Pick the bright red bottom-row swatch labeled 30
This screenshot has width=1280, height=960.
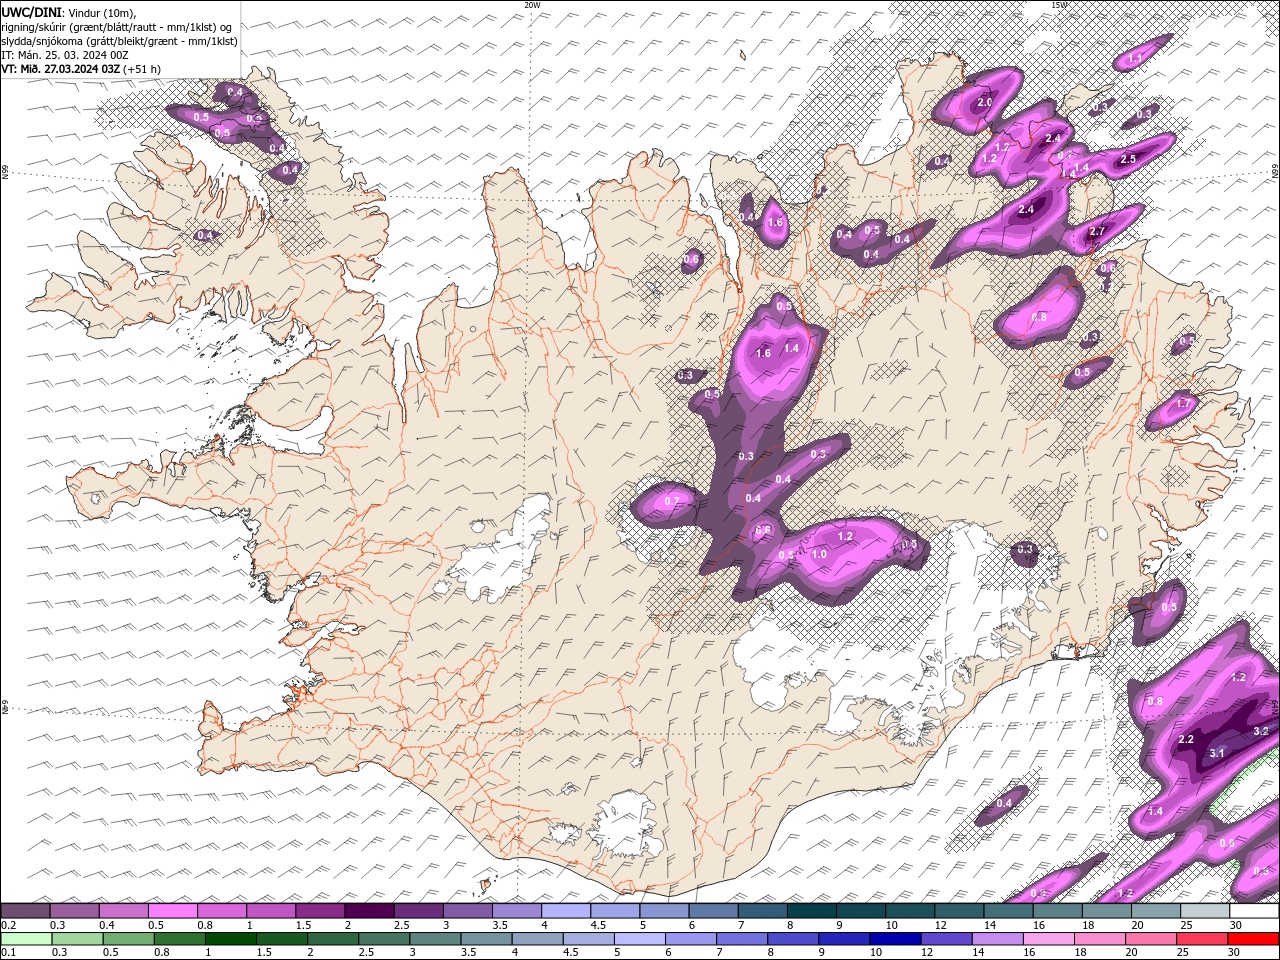[1254, 939]
